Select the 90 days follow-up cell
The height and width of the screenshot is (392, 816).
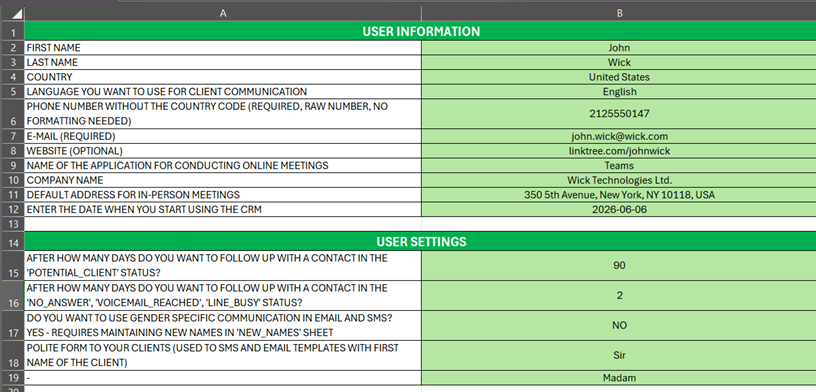click(x=619, y=265)
